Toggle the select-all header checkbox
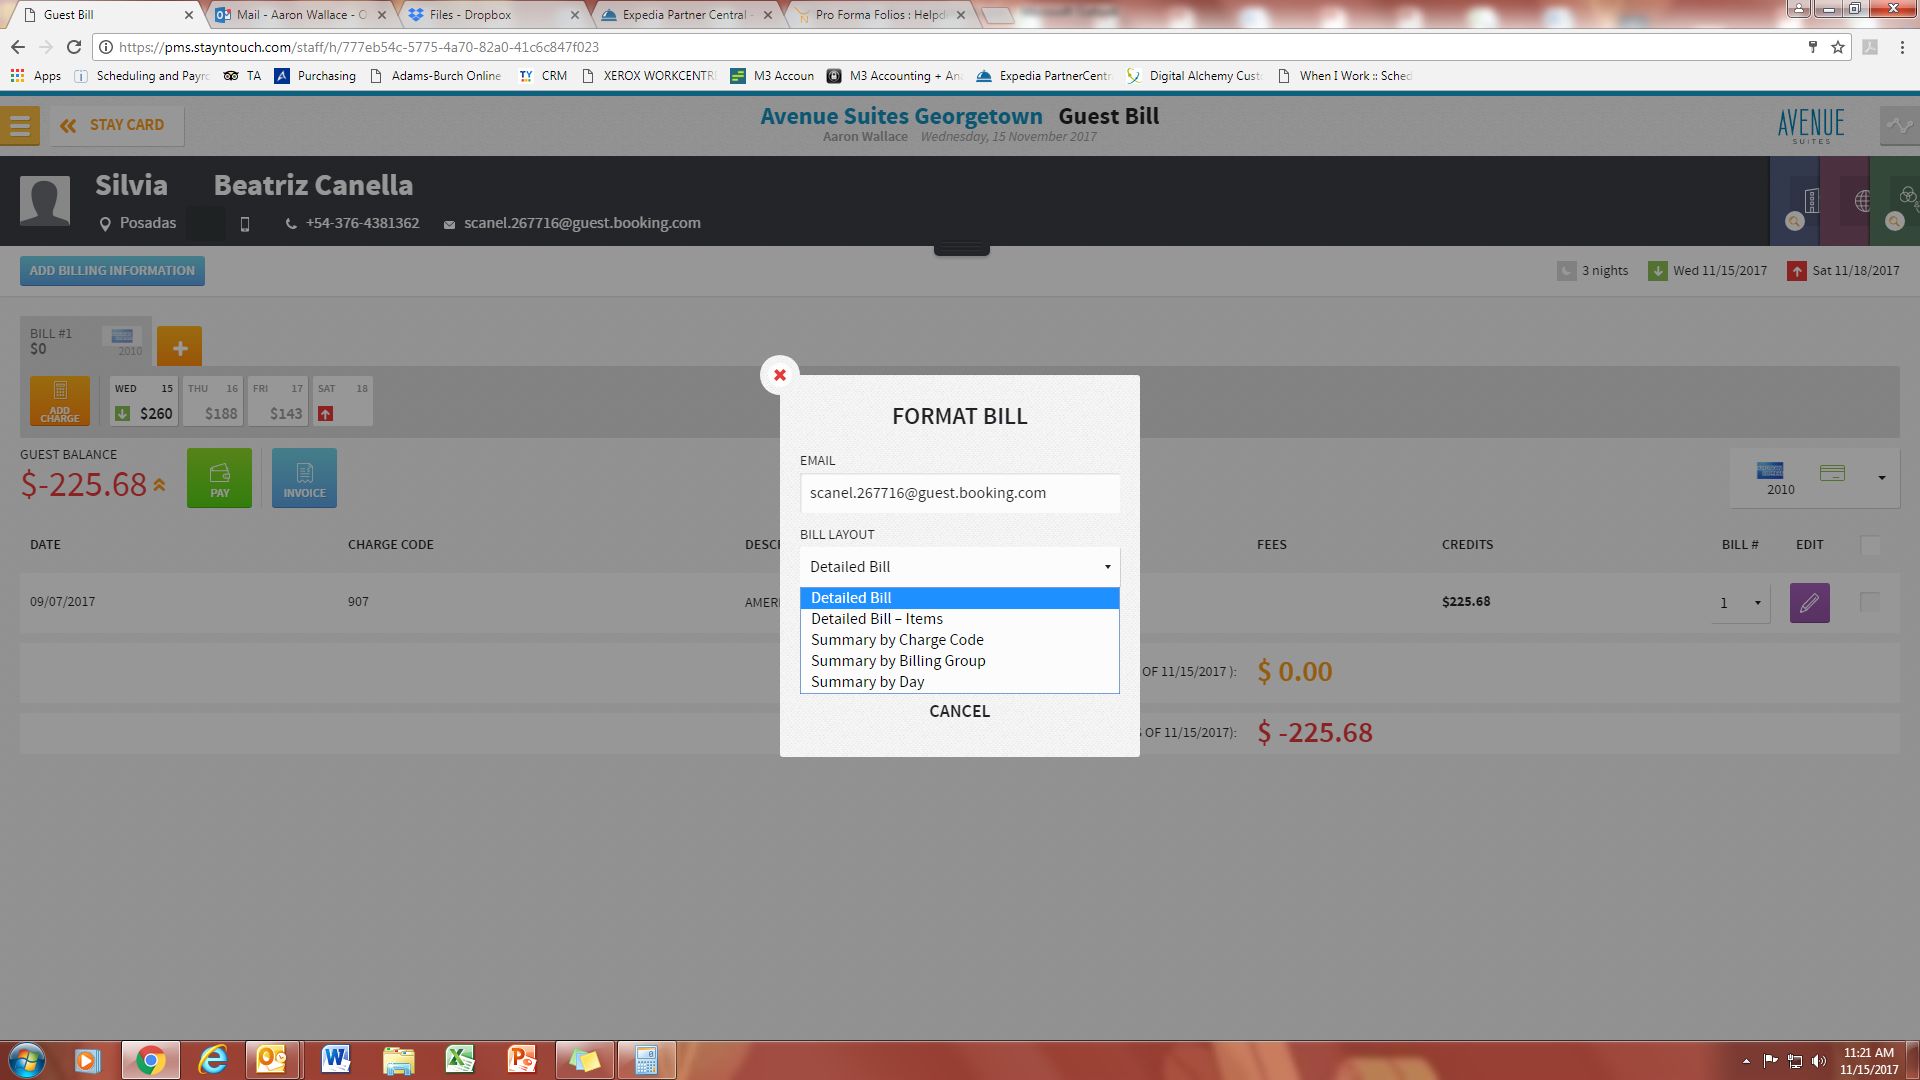Viewport: 1920px width, 1080px height. click(1870, 545)
